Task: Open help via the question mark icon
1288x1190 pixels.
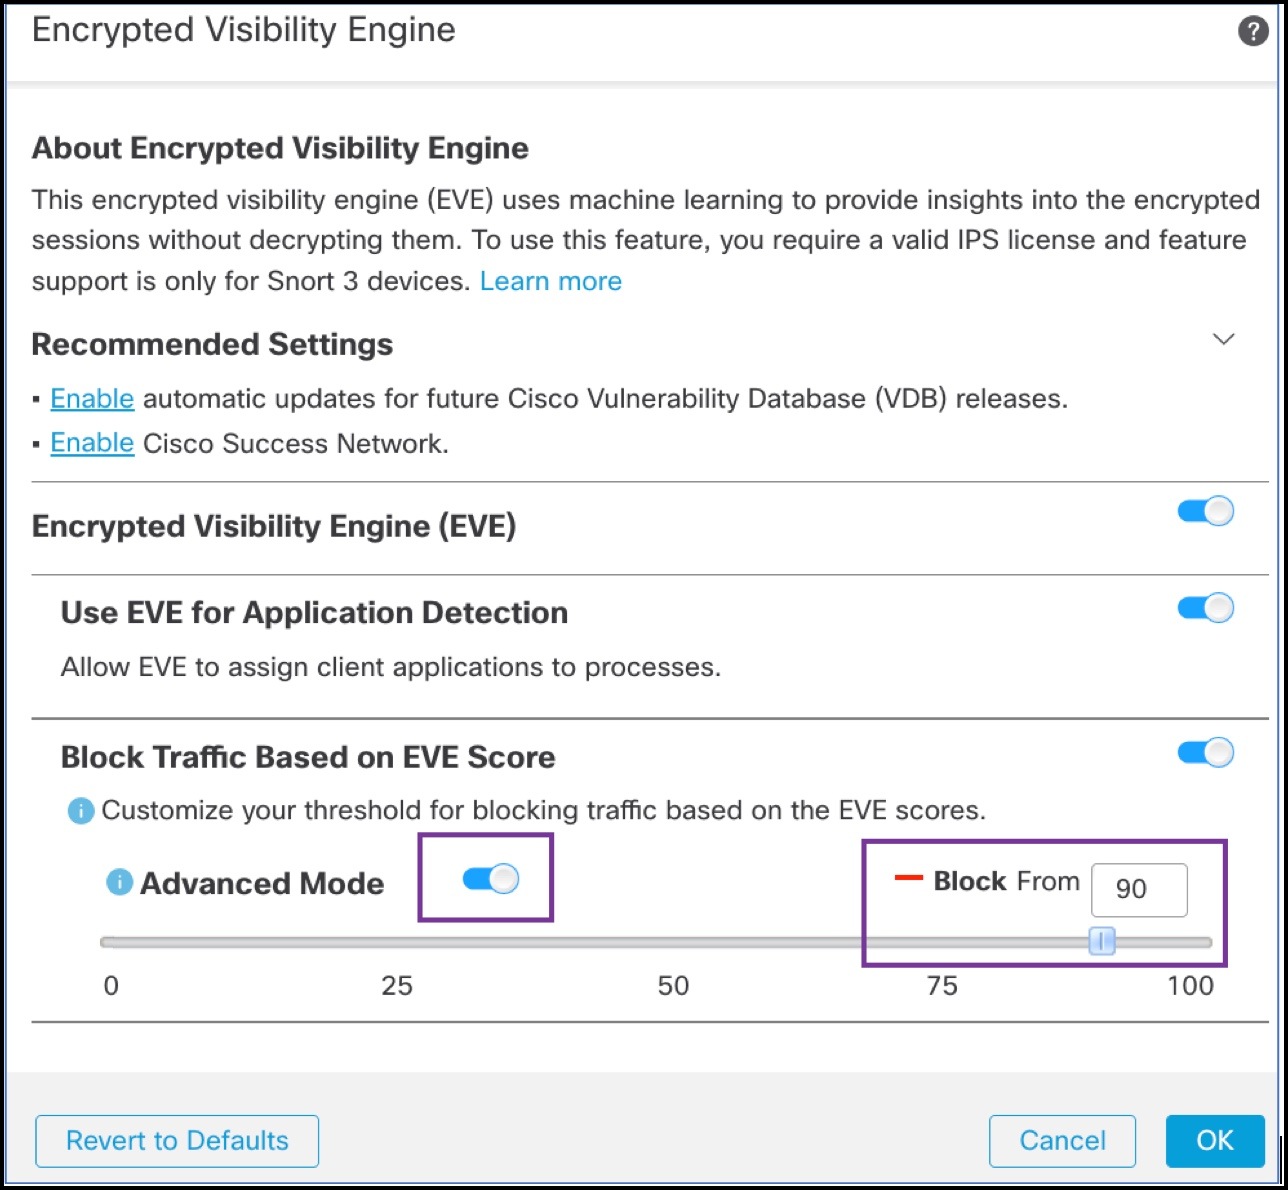Action: tap(1252, 30)
